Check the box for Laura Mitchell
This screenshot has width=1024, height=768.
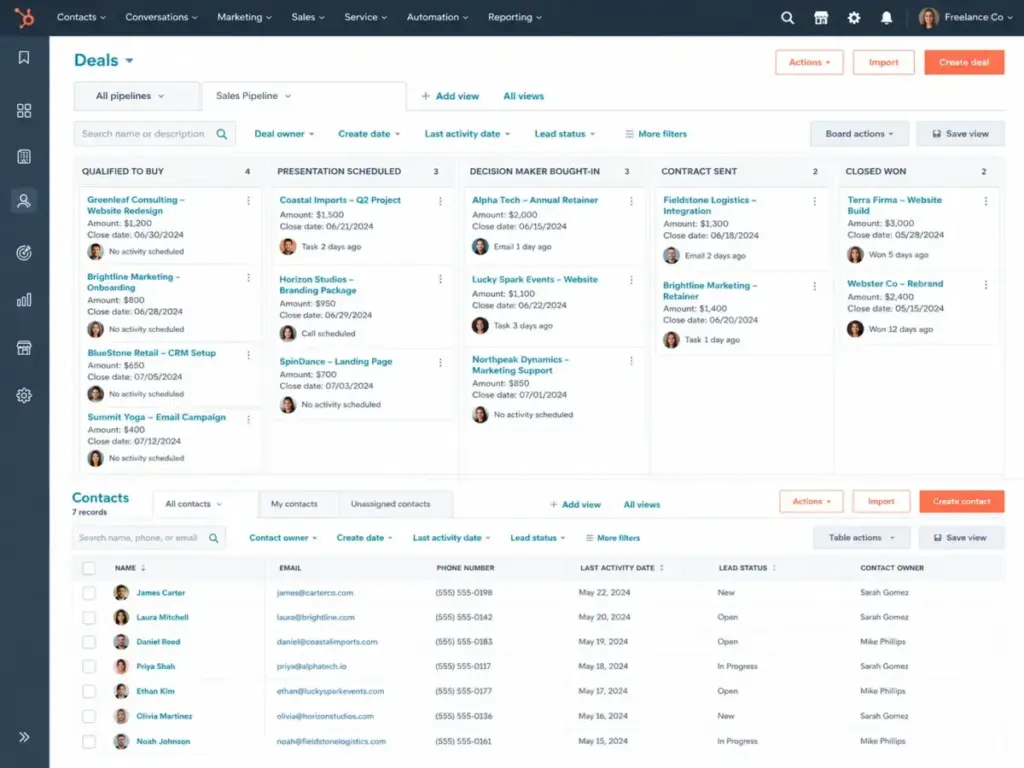pyautogui.click(x=89, y=617)
